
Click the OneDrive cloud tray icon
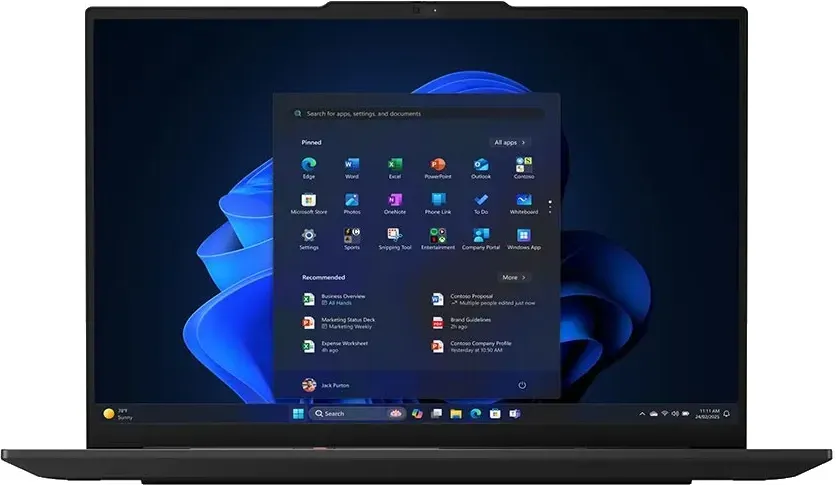point(654,414)
